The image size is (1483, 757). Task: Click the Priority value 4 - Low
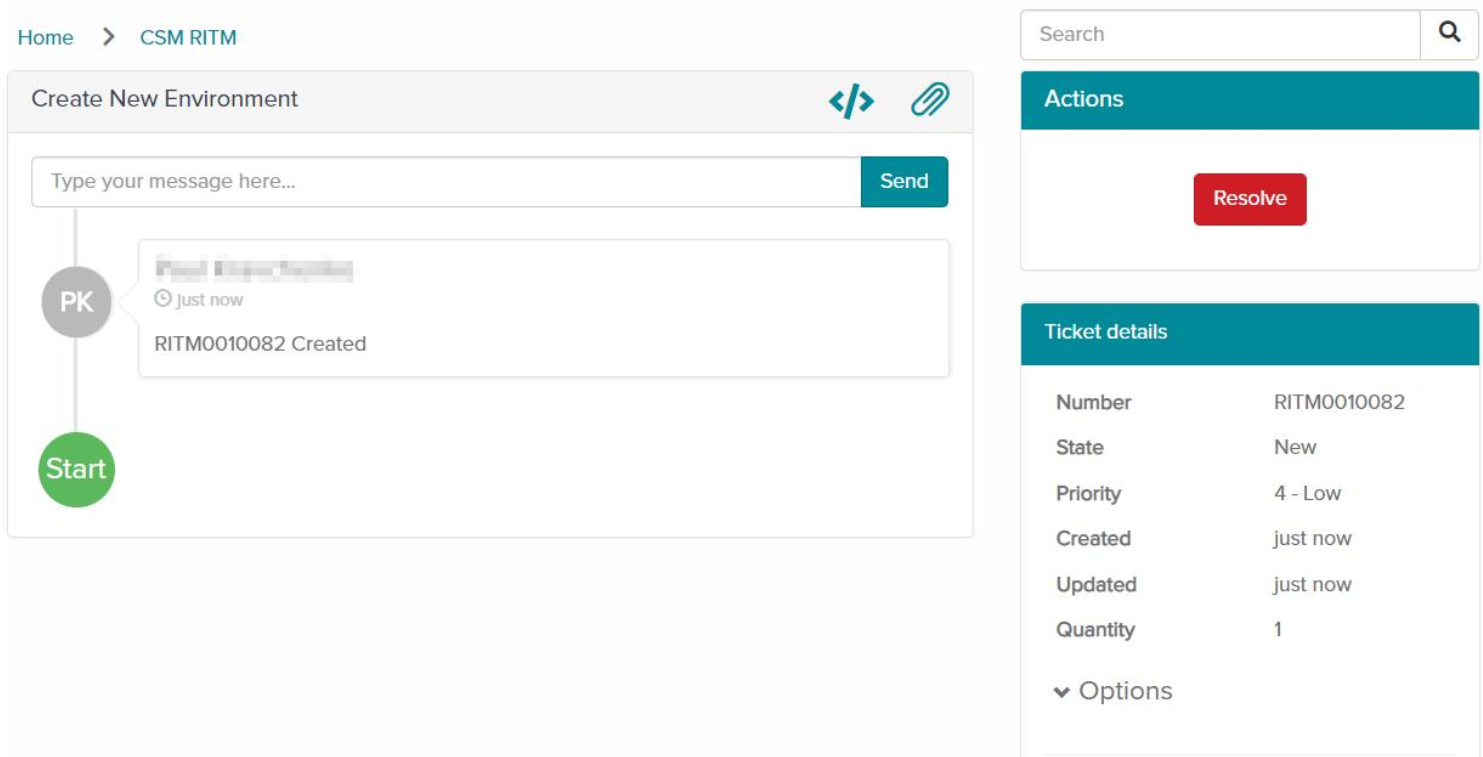[x=1307, y=493]
